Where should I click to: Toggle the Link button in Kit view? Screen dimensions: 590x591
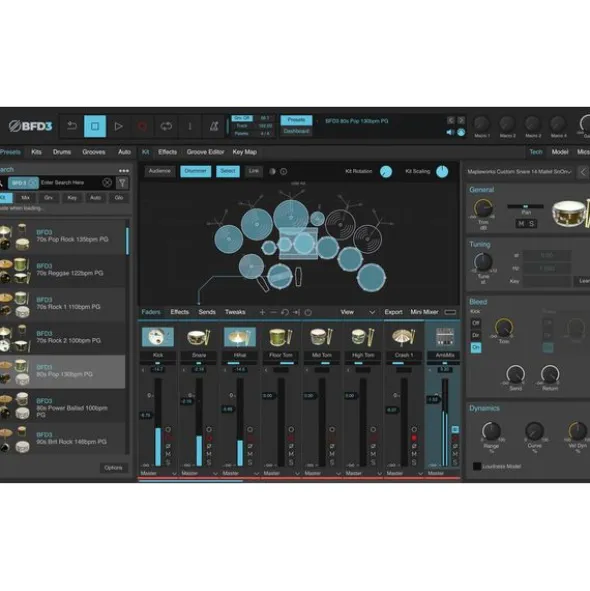click(x=254, y=171)
